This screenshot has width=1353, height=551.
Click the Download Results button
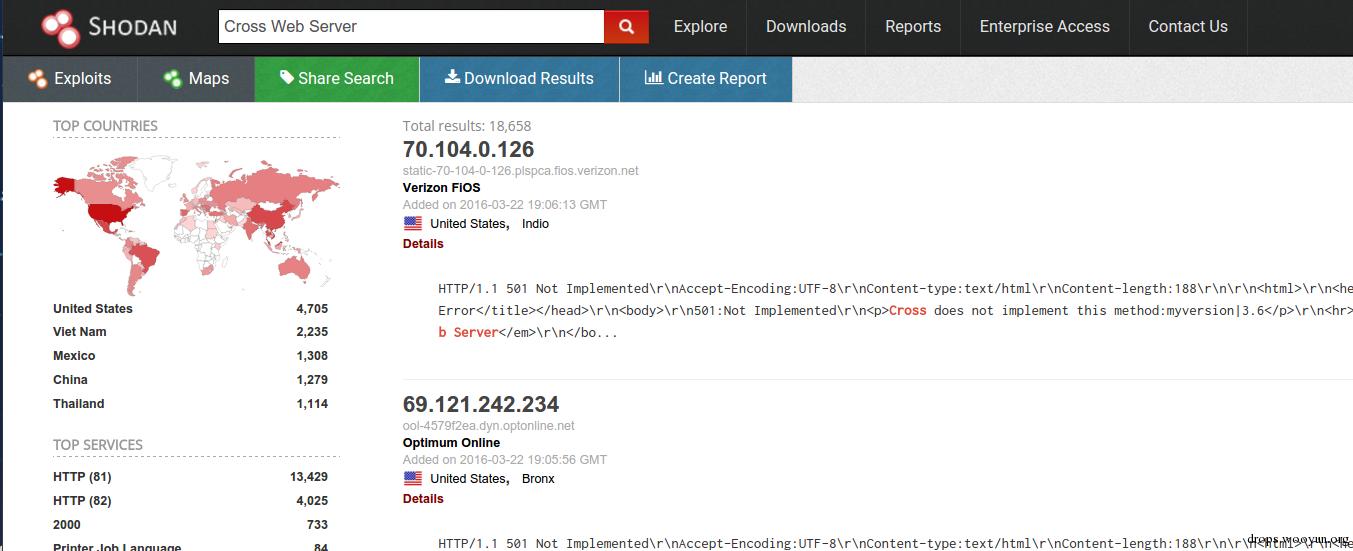pyautogui.click(x=519, y=79)
